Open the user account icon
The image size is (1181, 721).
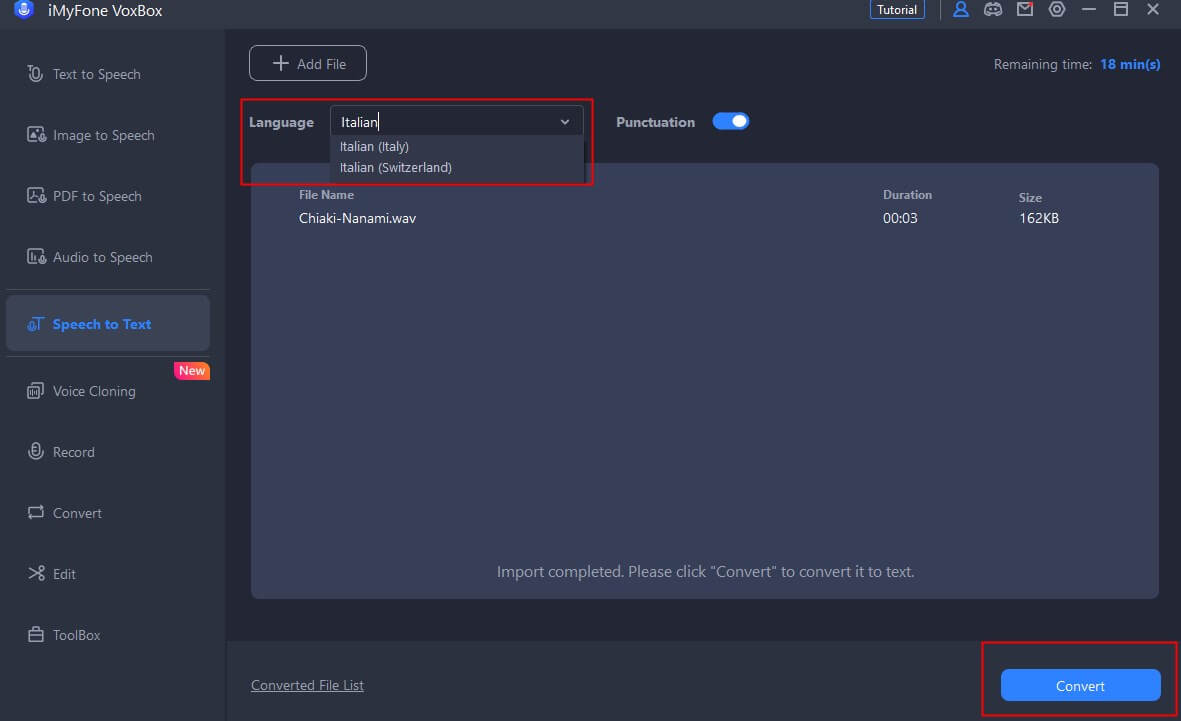pos(960,10)
